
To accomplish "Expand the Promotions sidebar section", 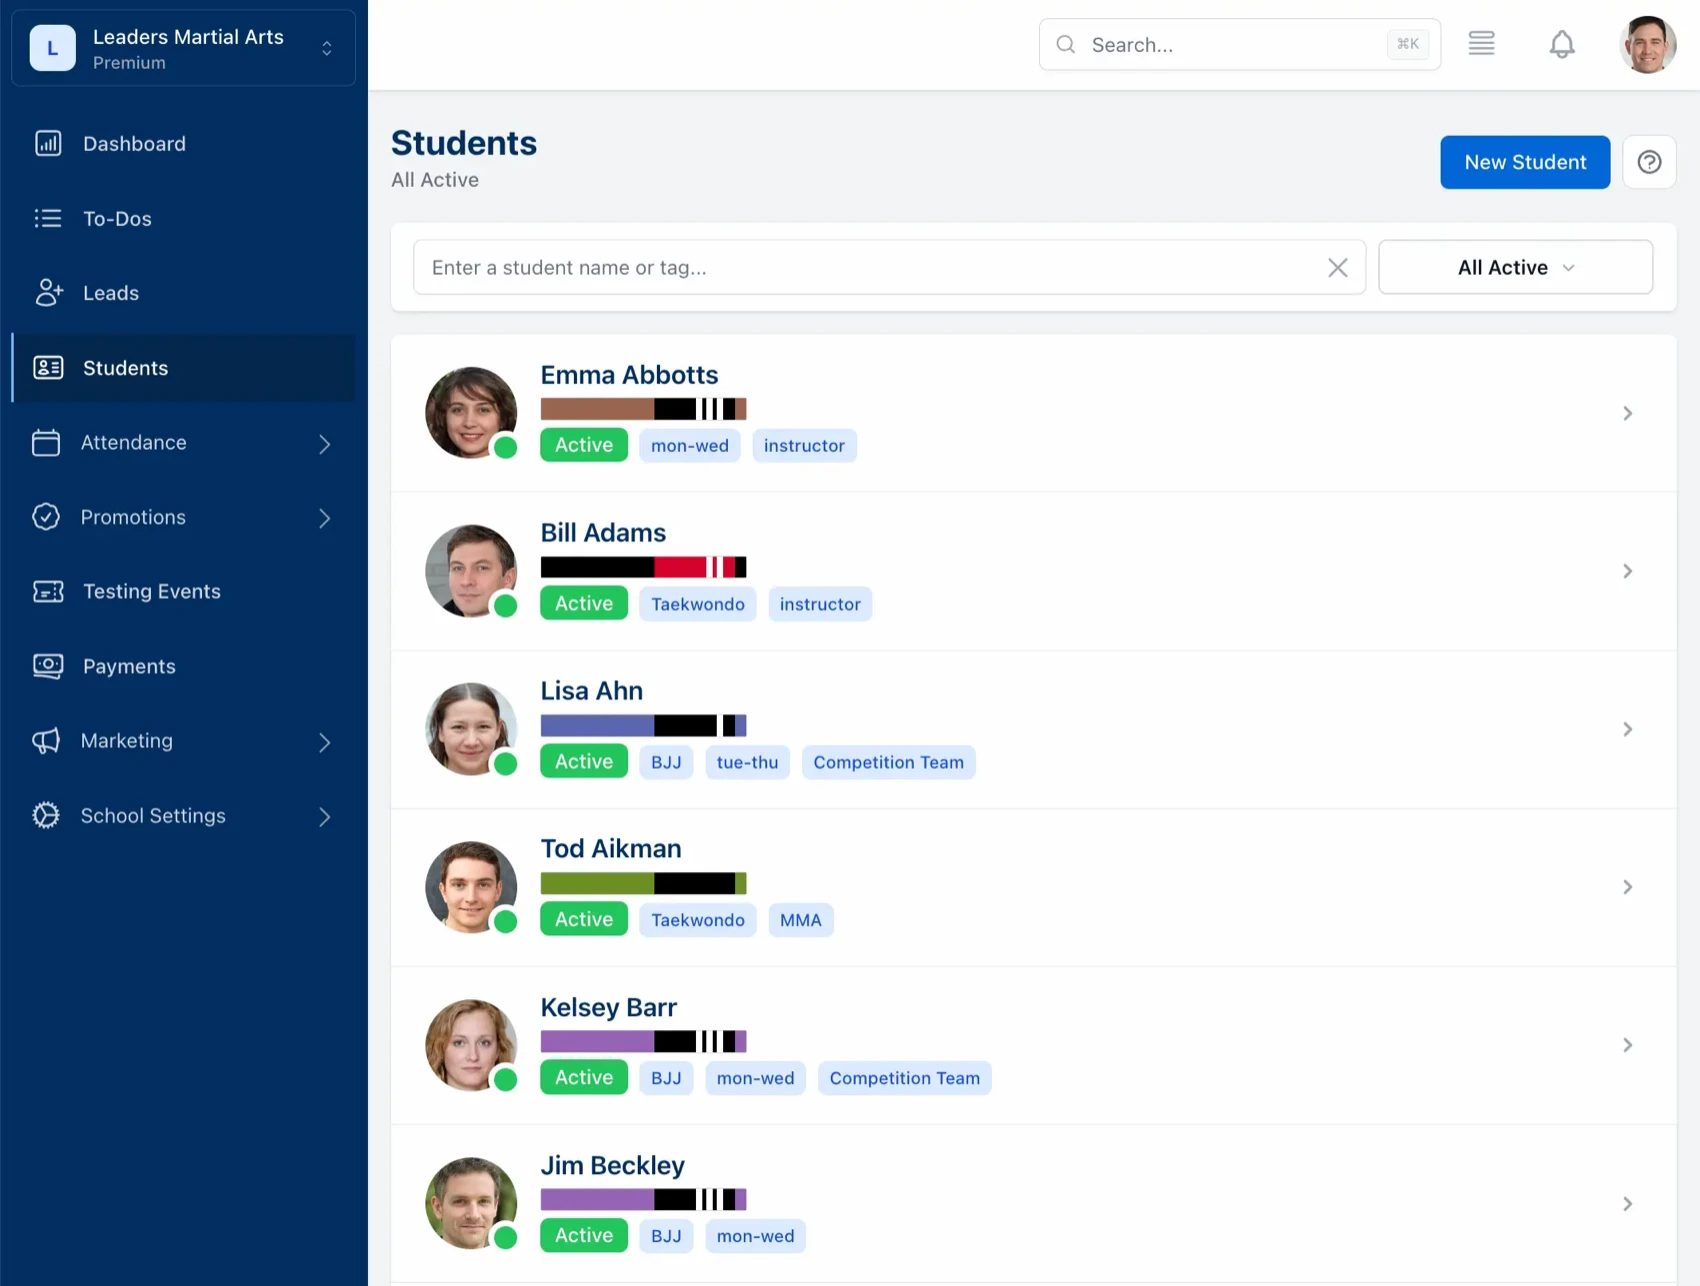I will click(324, 517).
